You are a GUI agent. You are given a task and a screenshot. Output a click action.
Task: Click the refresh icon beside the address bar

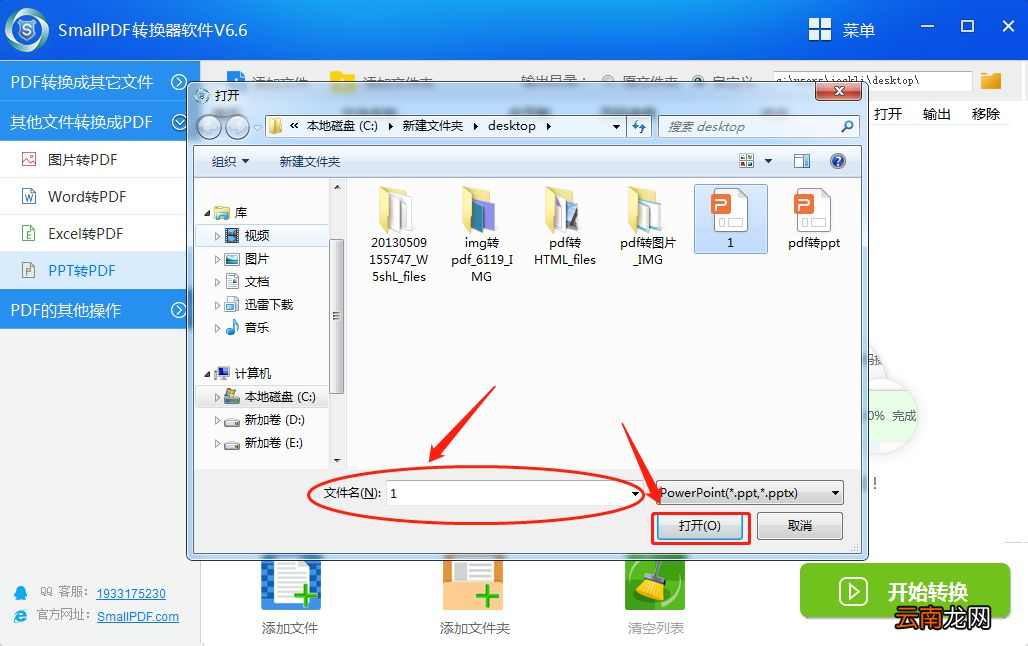coord(640,126)
